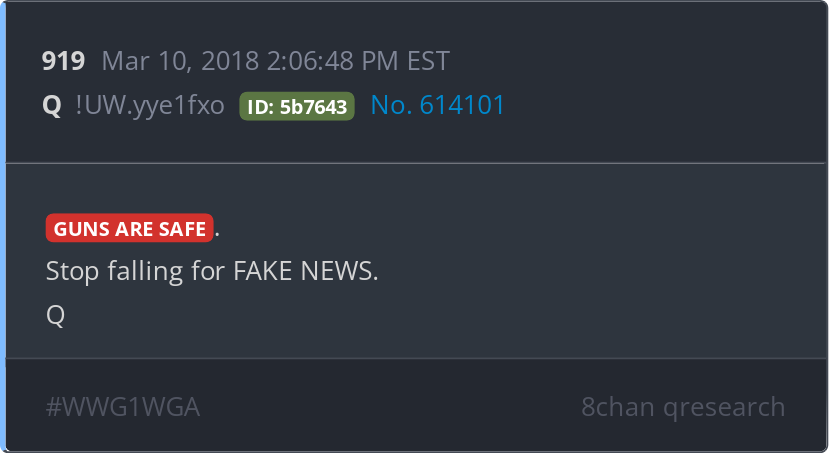Click the line Stop falling for
Image resolution: width=830 pixels, height=454 pixels.
[136, 271]
